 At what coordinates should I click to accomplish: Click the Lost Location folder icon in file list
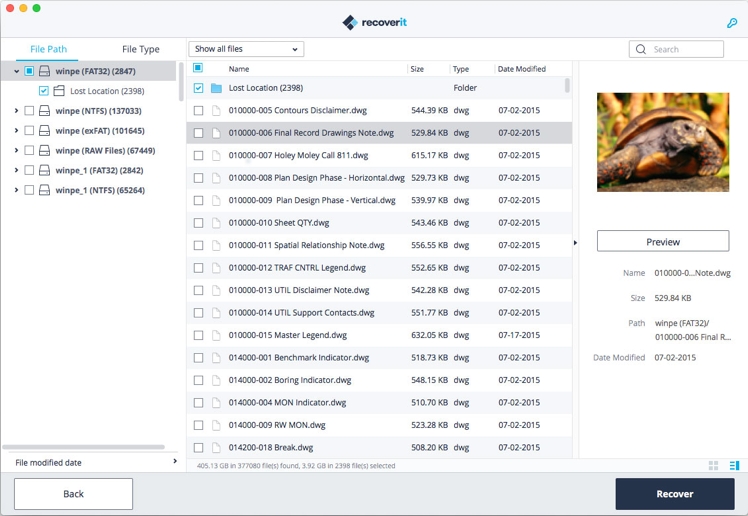[216, 88]
